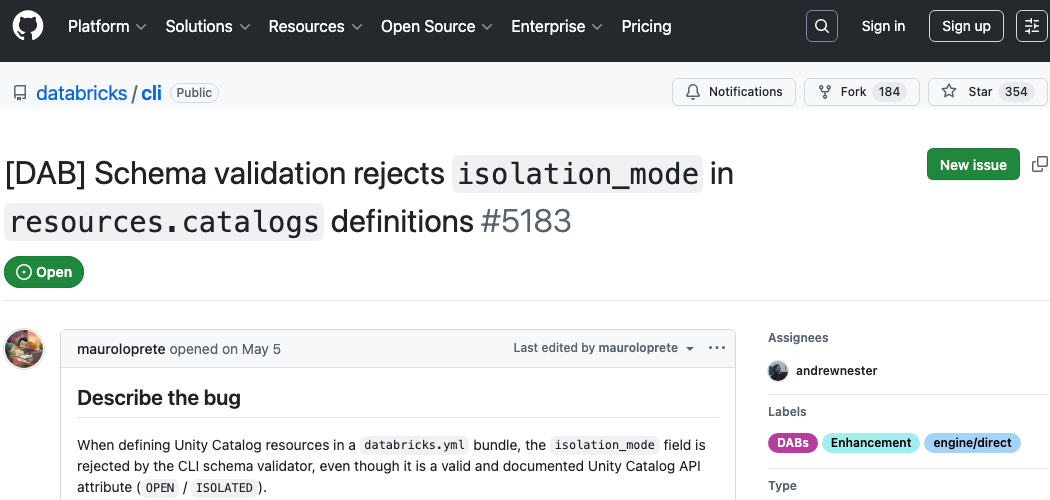Click resources.catalogs in the issue title
Screen dimensions: 1050x500
pyautogui.click(x=164, y=222)
